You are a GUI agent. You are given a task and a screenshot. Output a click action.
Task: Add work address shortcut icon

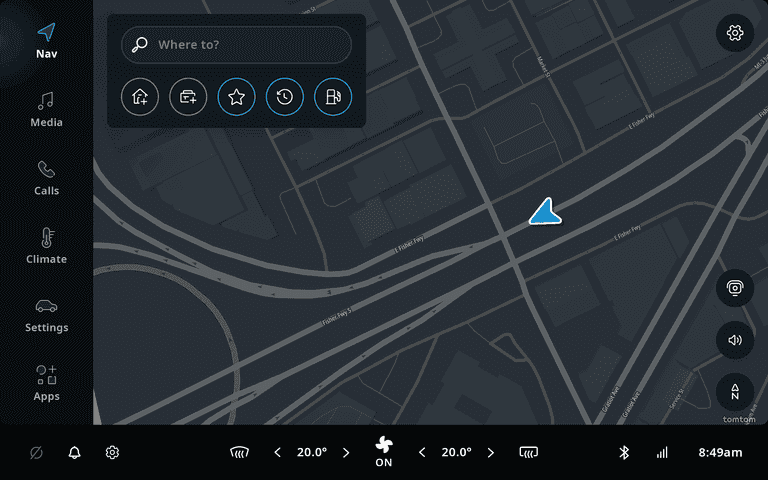coord(188,97)
